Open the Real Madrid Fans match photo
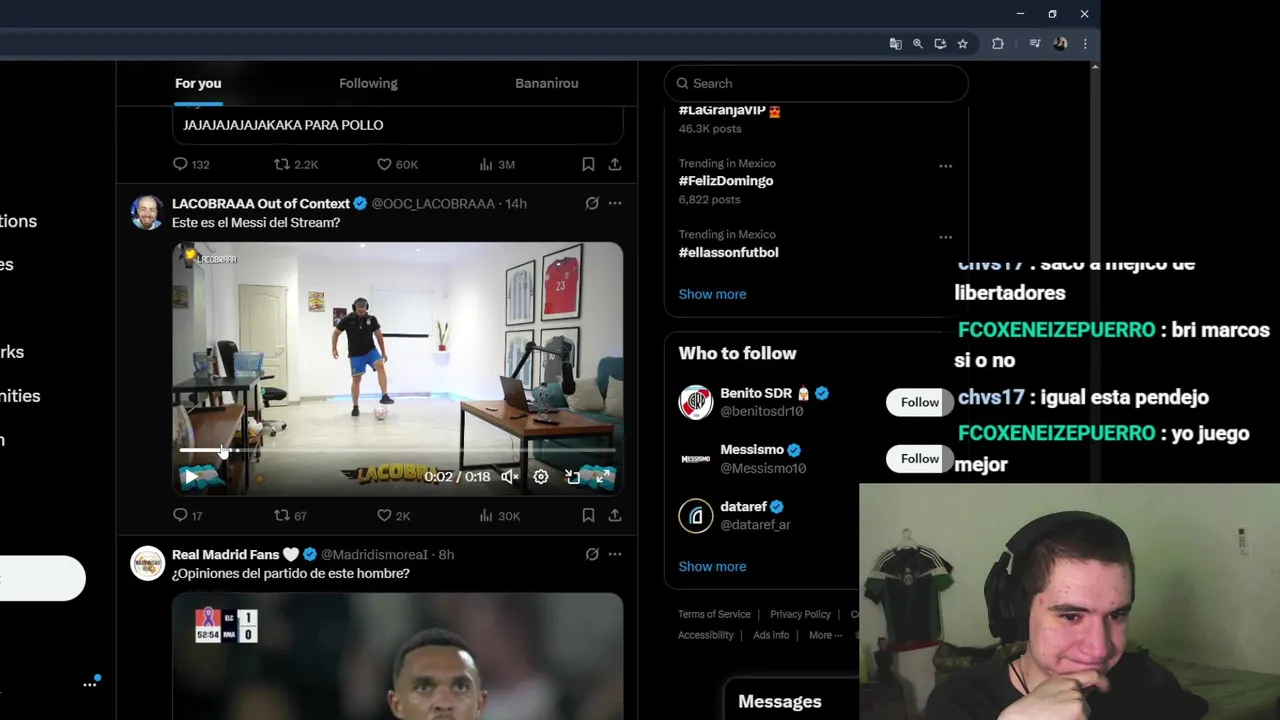Screen dimensions: 1280x720 (397, 656)
